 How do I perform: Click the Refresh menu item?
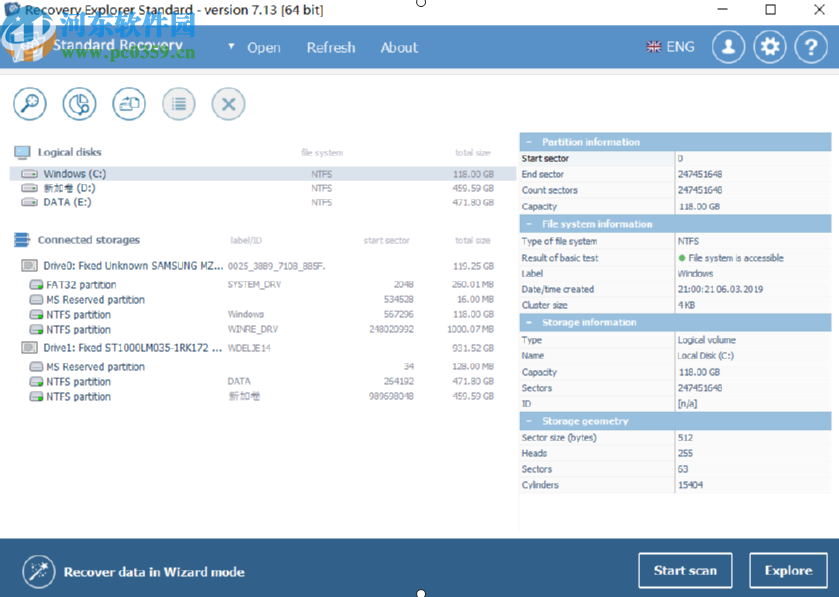pos(330,47)
